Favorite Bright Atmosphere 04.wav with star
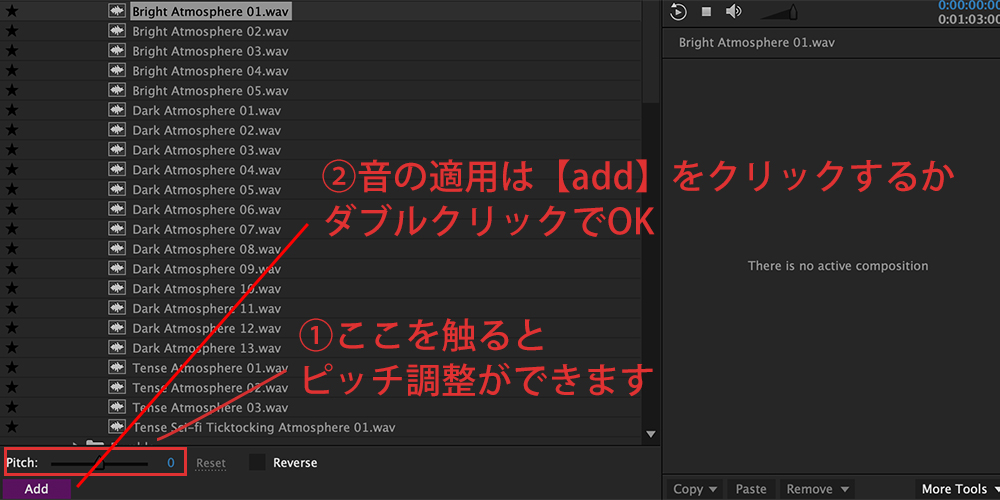 tap(11, 70)
